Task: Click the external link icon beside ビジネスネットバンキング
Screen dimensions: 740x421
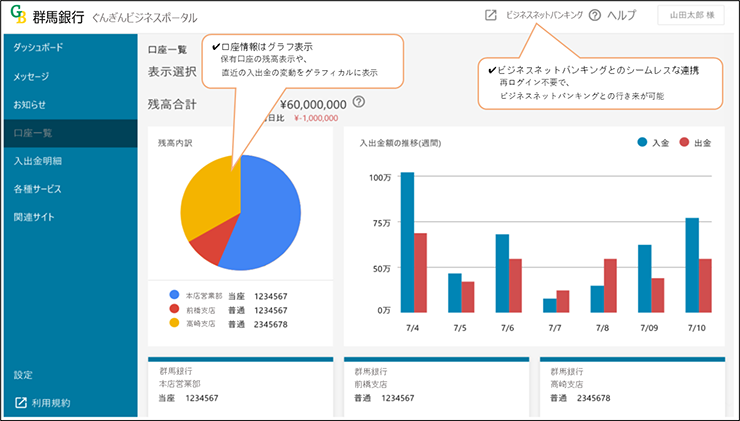Action: click(x=490, y=16)
